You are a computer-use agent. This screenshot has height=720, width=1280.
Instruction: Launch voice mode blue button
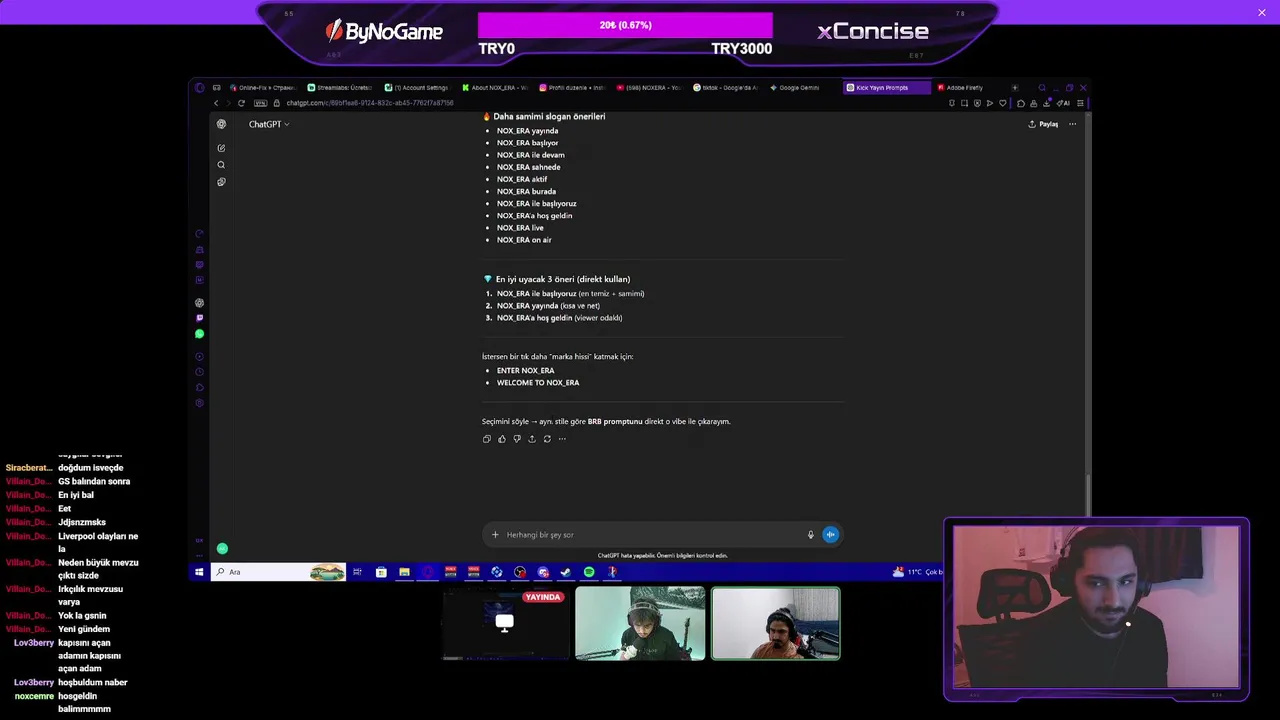830,535
